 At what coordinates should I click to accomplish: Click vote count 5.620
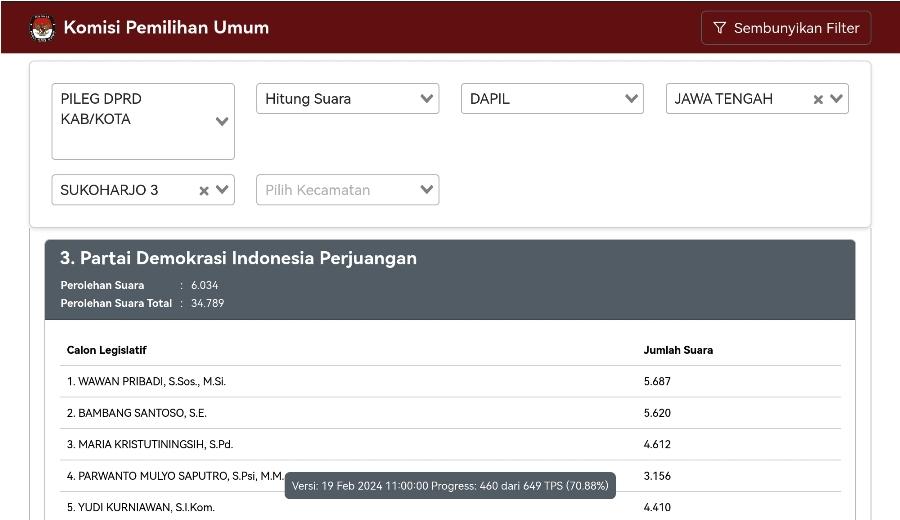click(657, 413)
